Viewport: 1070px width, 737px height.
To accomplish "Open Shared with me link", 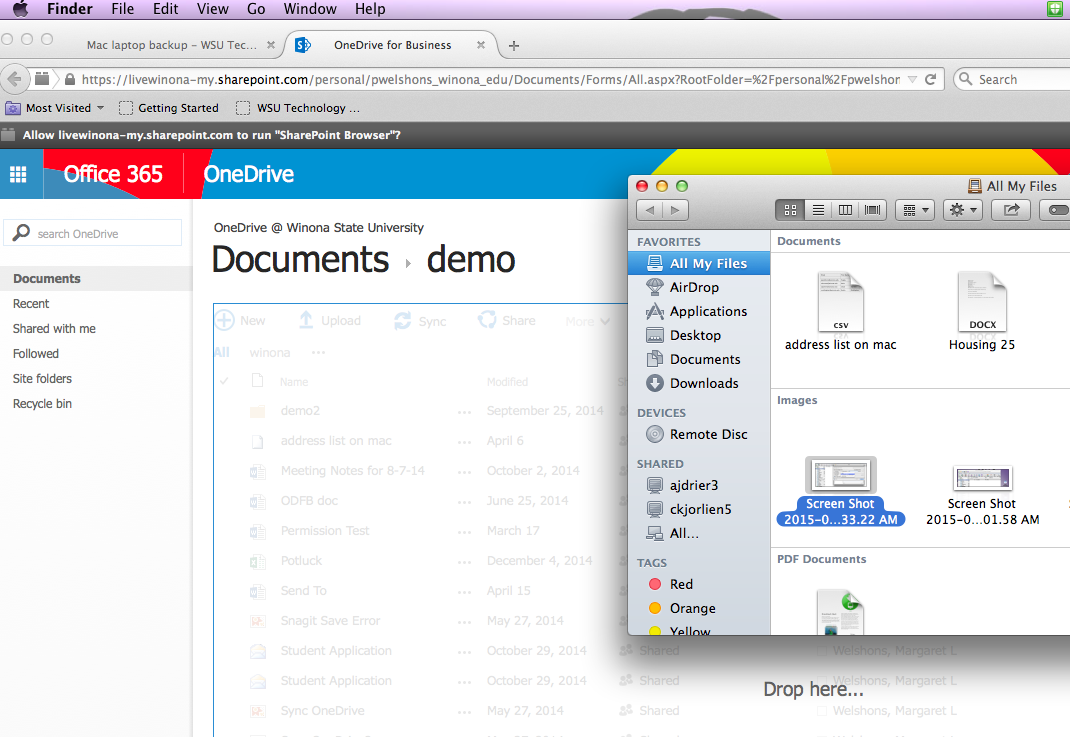I will [54, 329].
